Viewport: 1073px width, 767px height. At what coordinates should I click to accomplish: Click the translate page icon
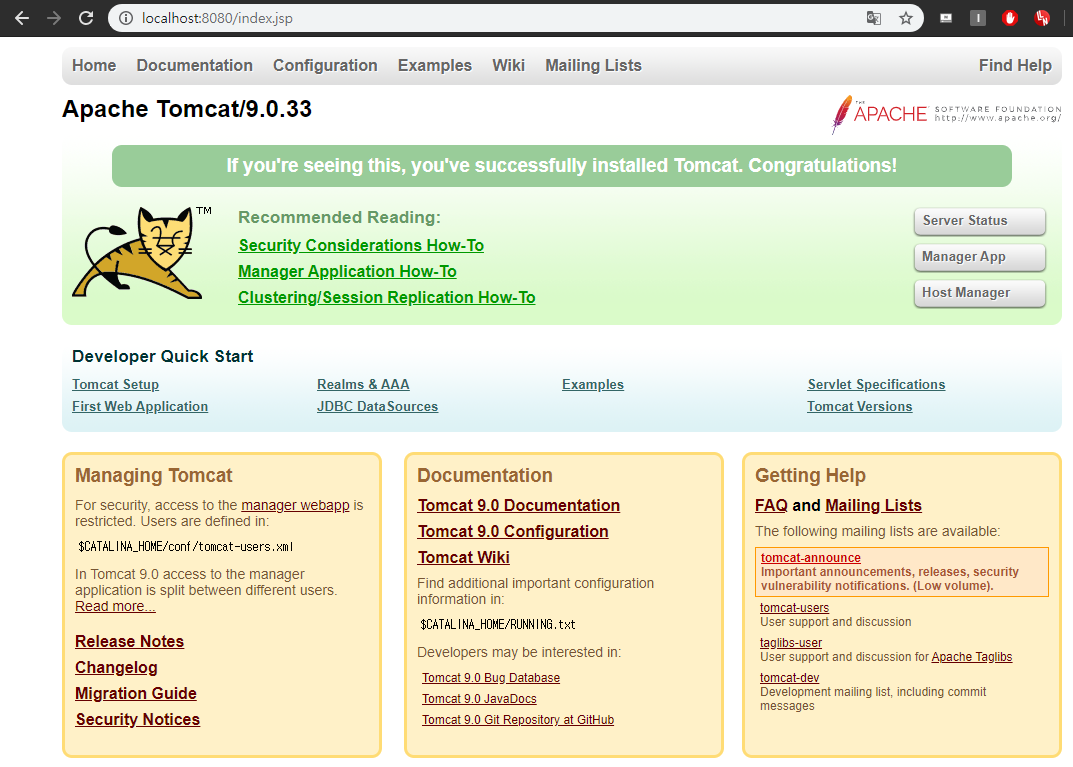point(874,18)
